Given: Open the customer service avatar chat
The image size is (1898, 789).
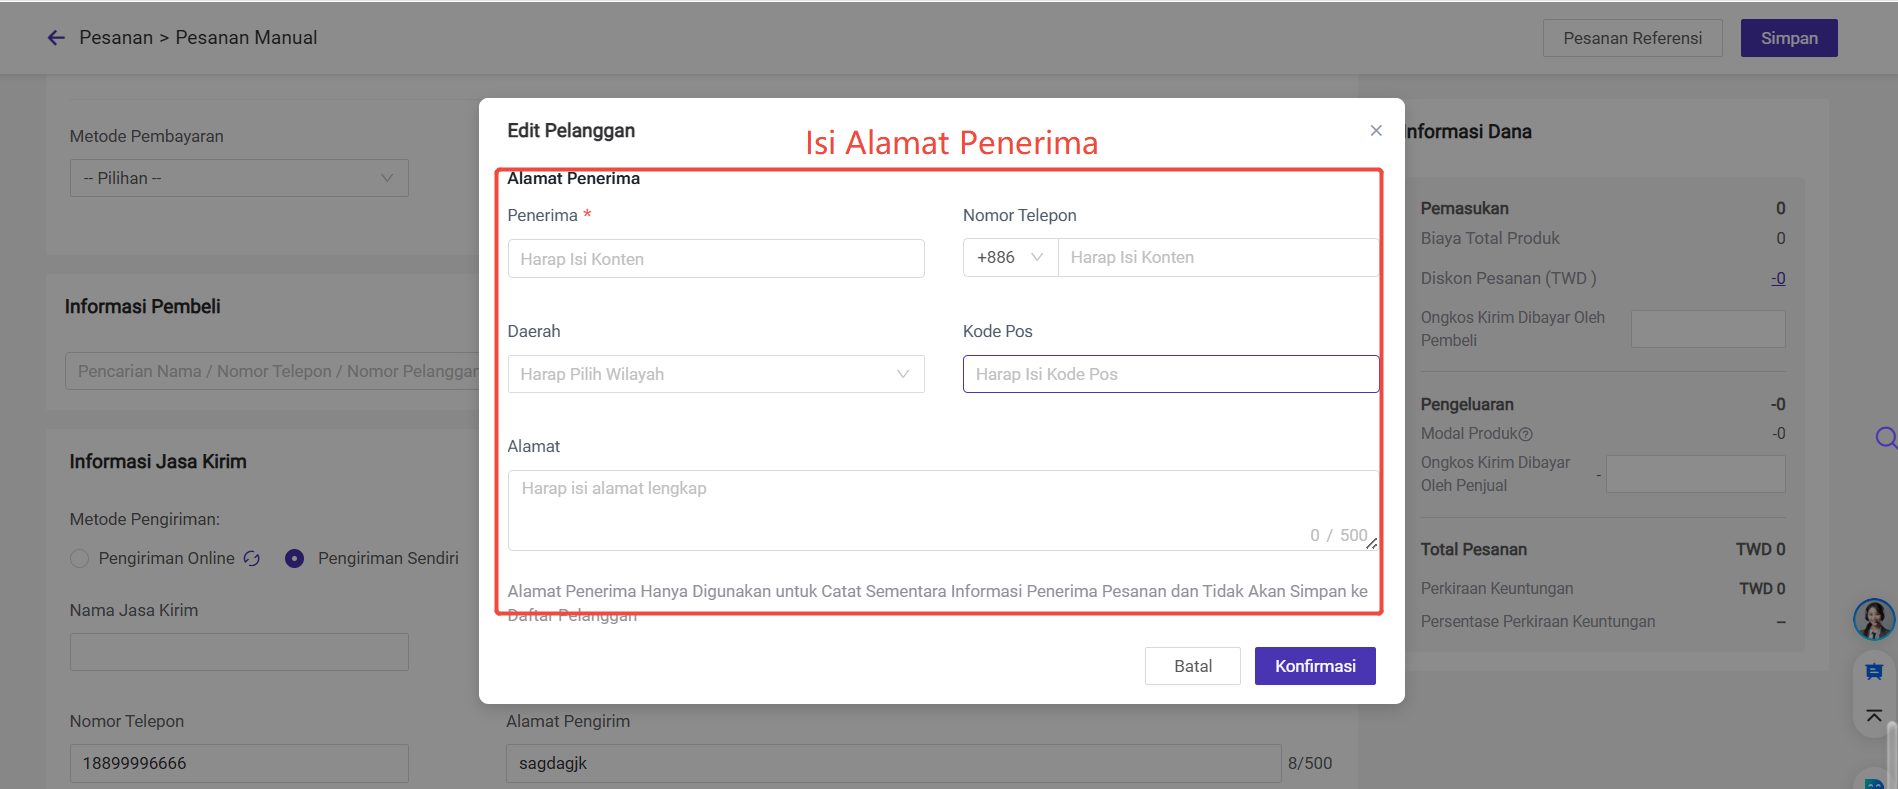Looking at the screenshot, I should [x=1873, y=619].
